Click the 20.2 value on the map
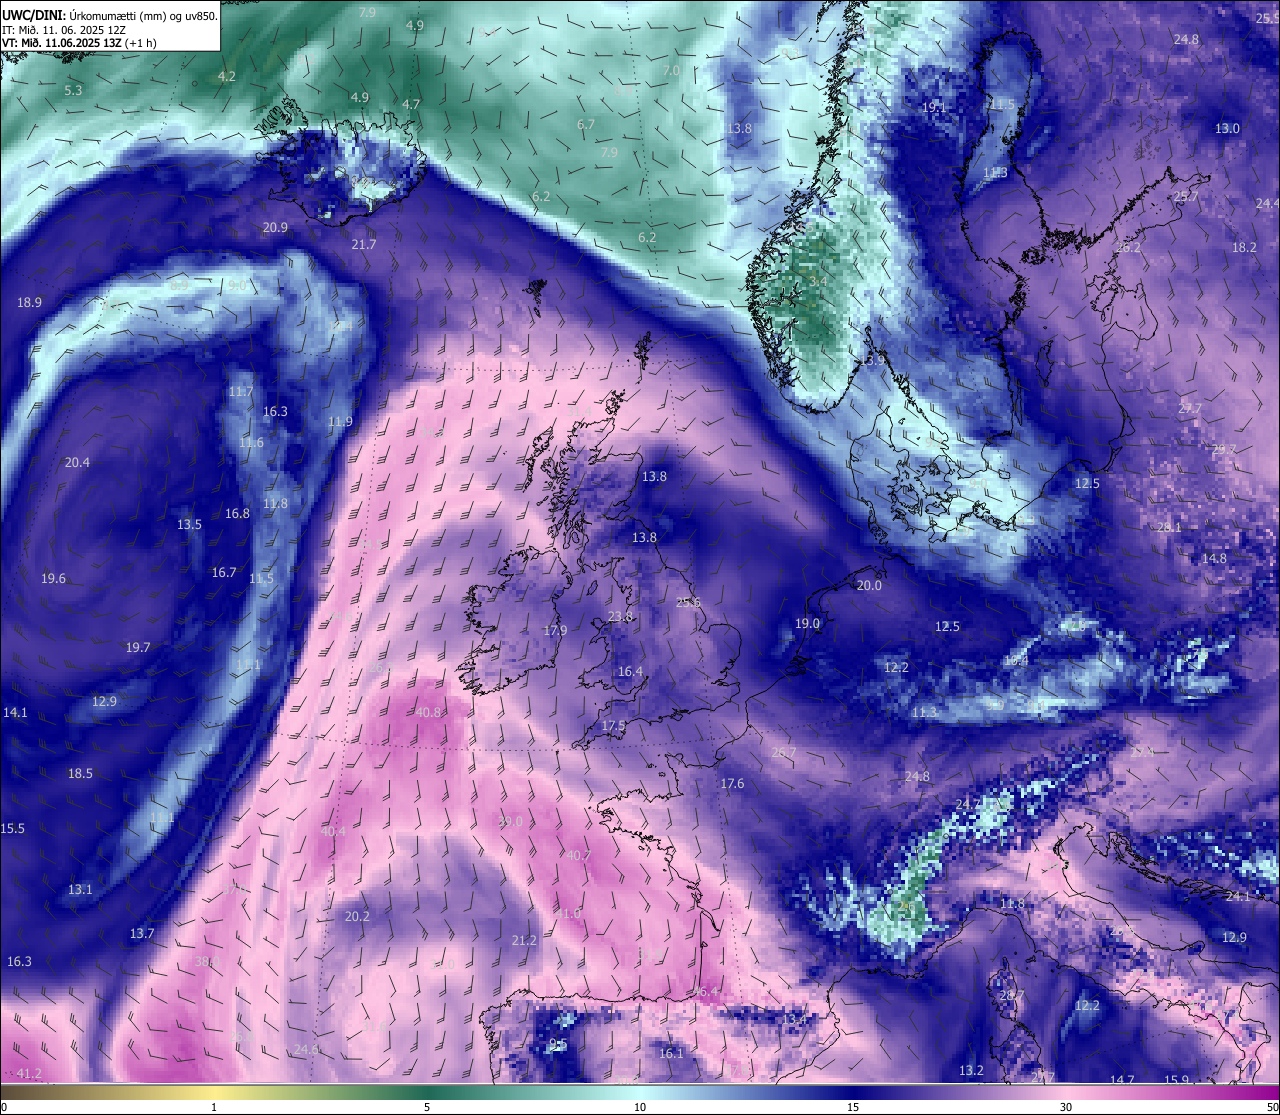Image resolution: width=1280 pixels, height=1115 pixels. [x=357, y=916]
